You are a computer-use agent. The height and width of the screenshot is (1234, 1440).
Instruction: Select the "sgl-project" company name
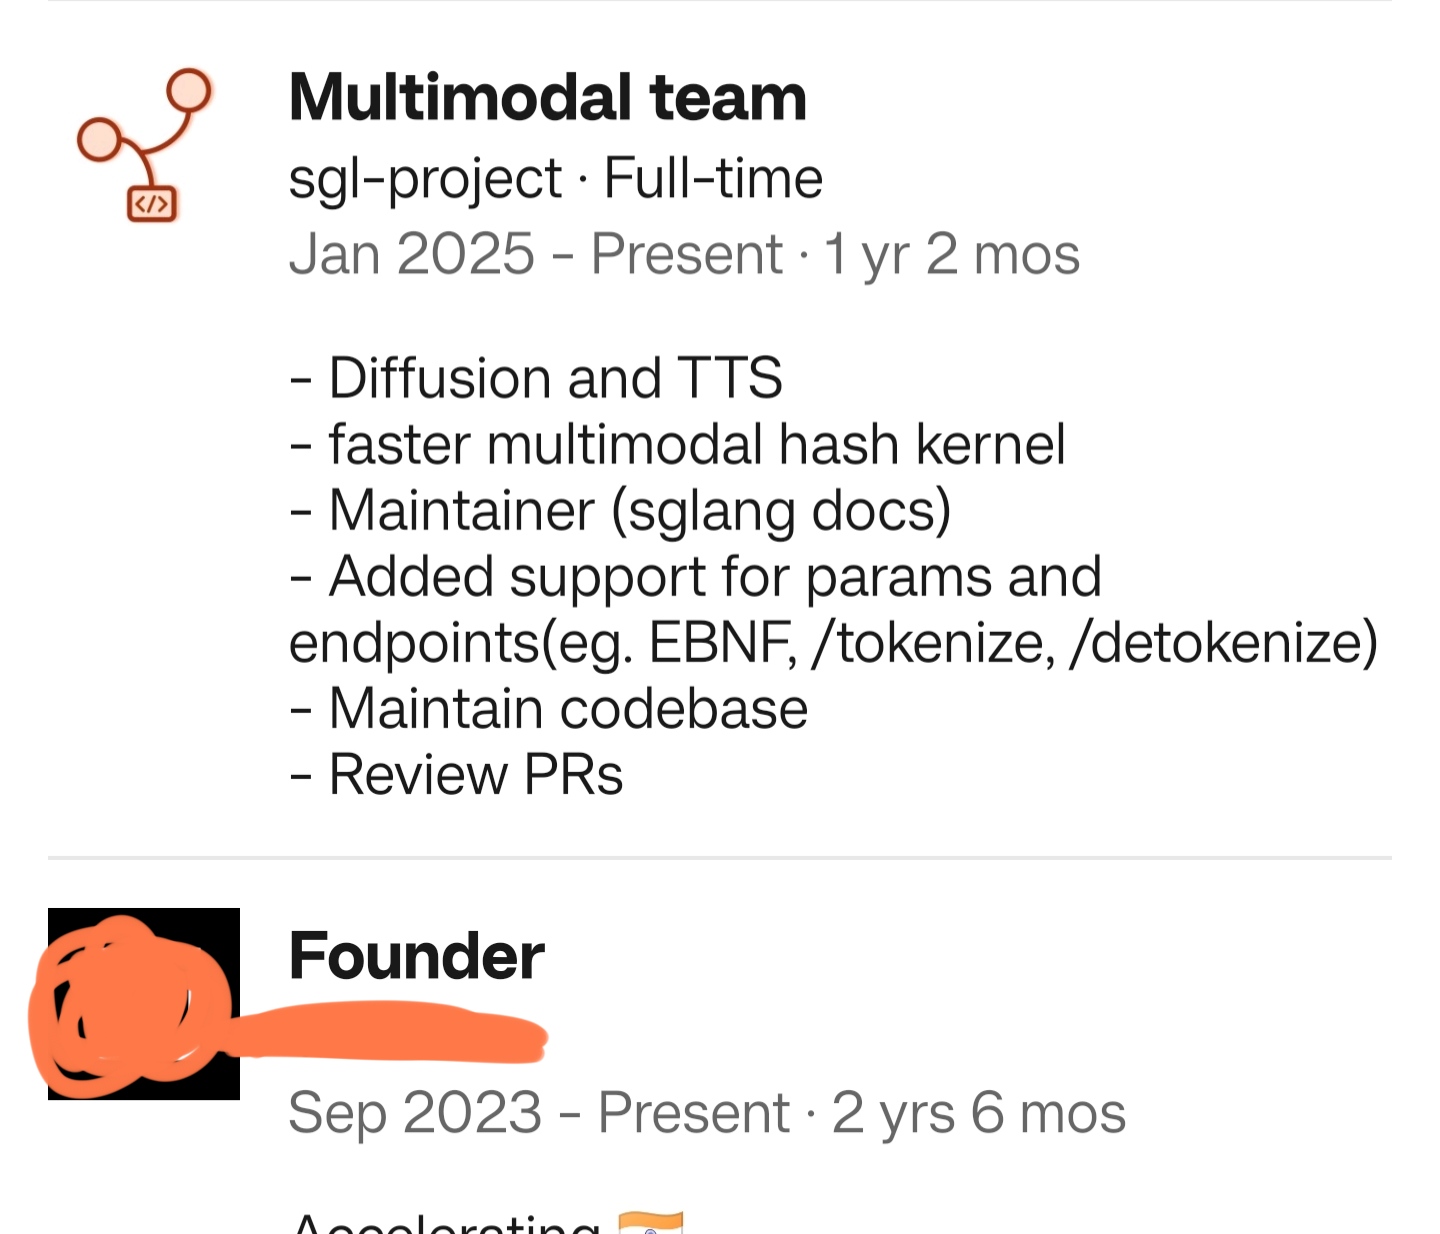(x=425, y=179)
